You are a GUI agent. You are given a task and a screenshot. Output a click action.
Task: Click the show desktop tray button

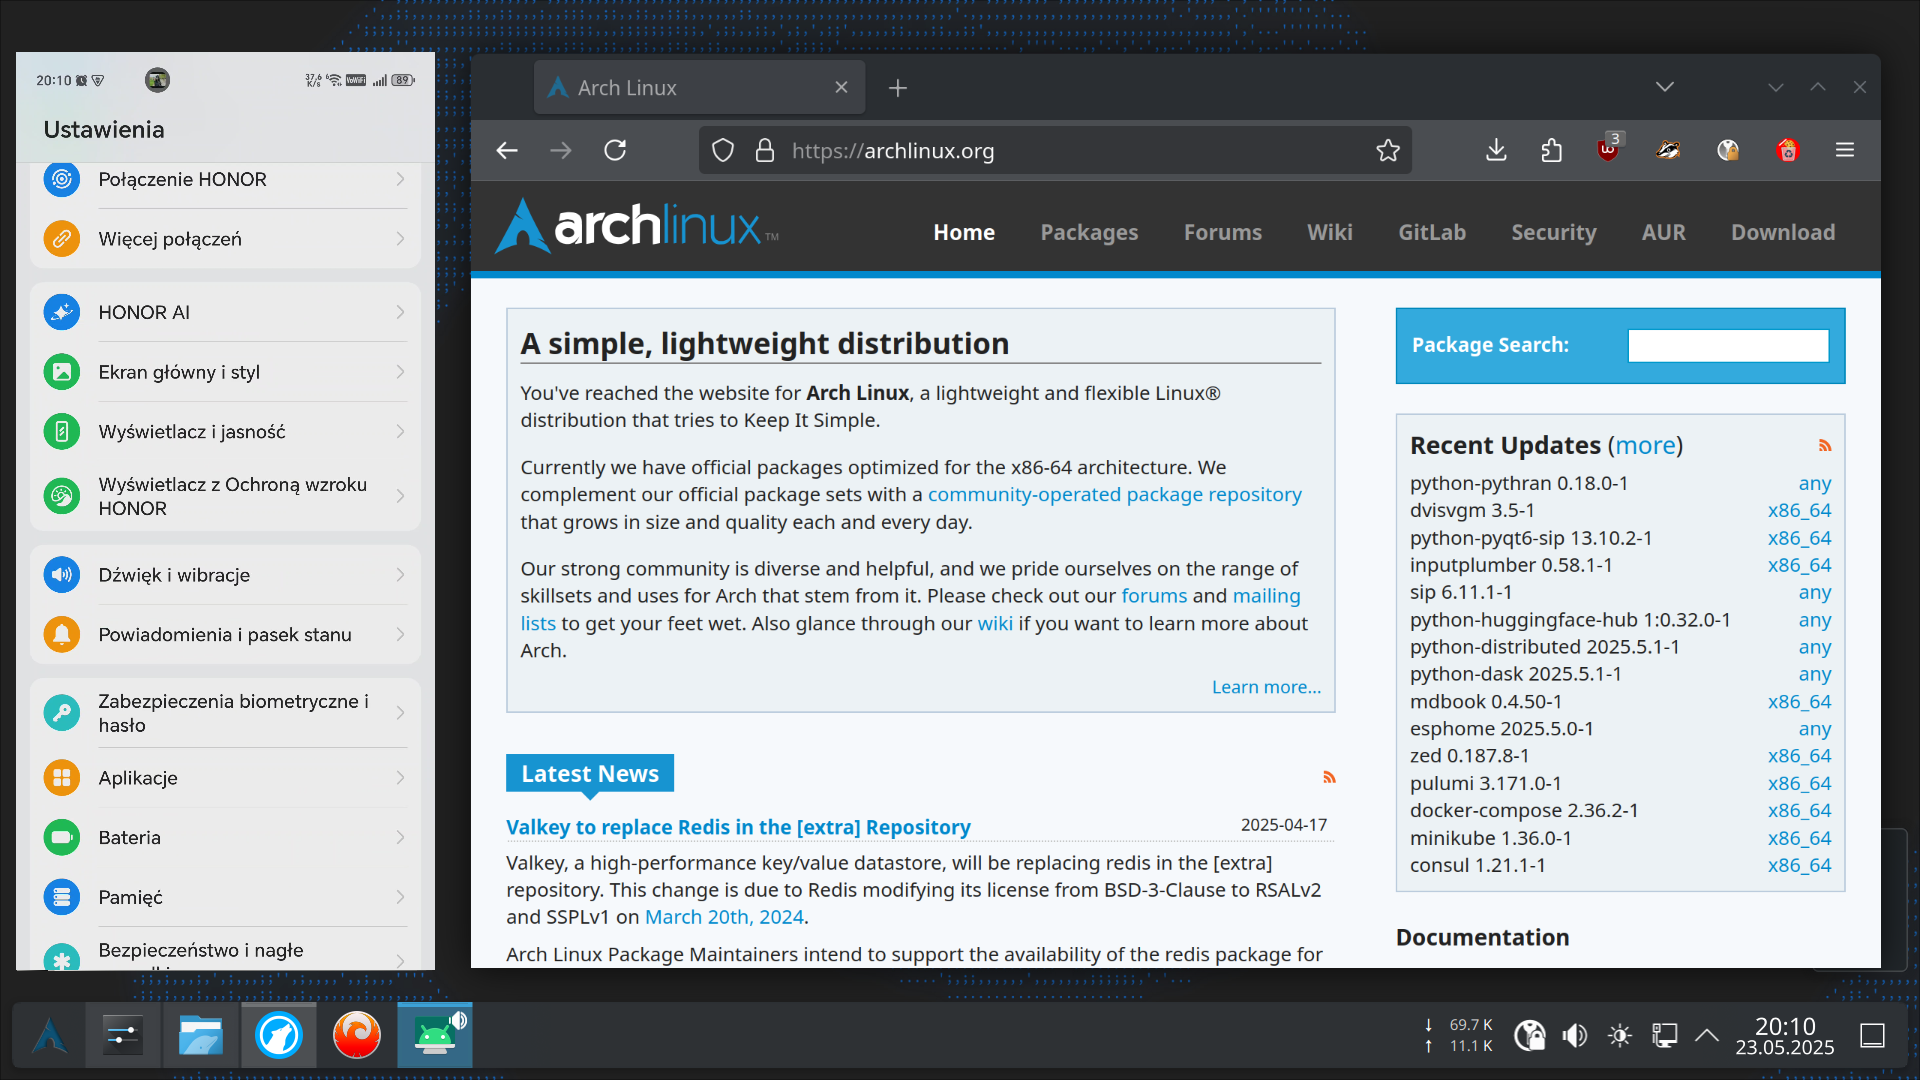(1872, 1036)
